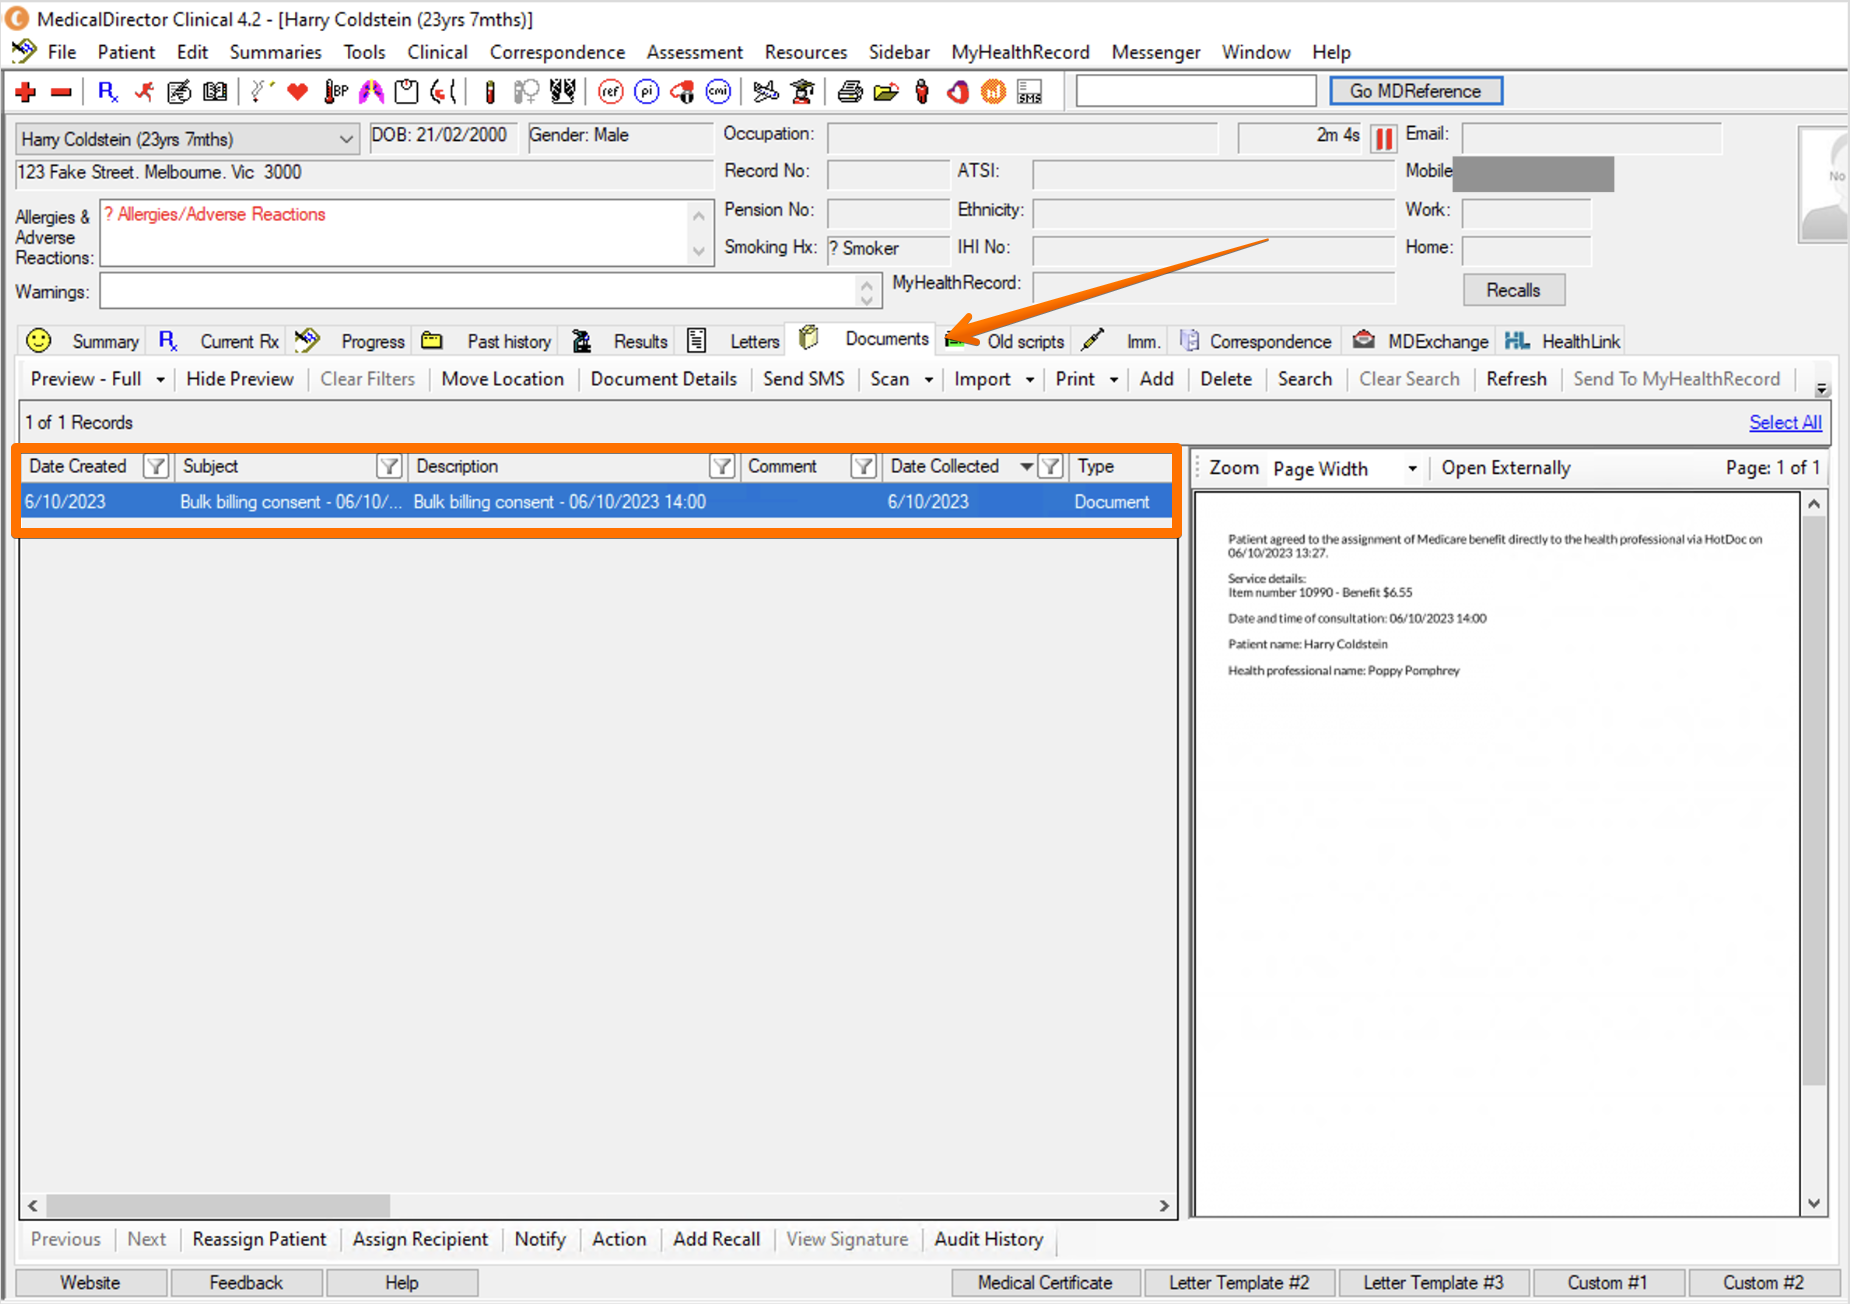The height and width of the screenshot is (1304, 1850).
Task: Click the letter writer notepad icon
Action: coord(179,92)
